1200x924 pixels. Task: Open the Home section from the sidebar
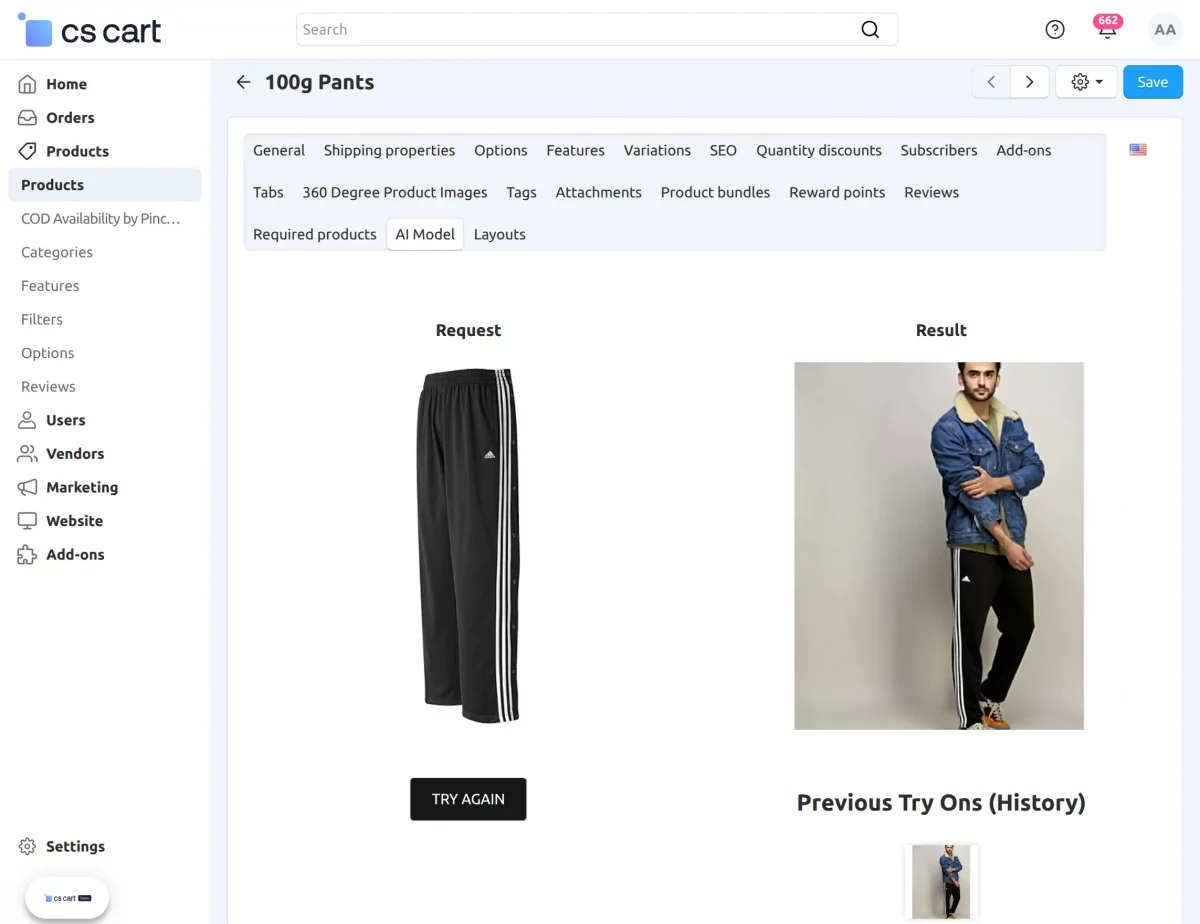(x=29, y=84)
